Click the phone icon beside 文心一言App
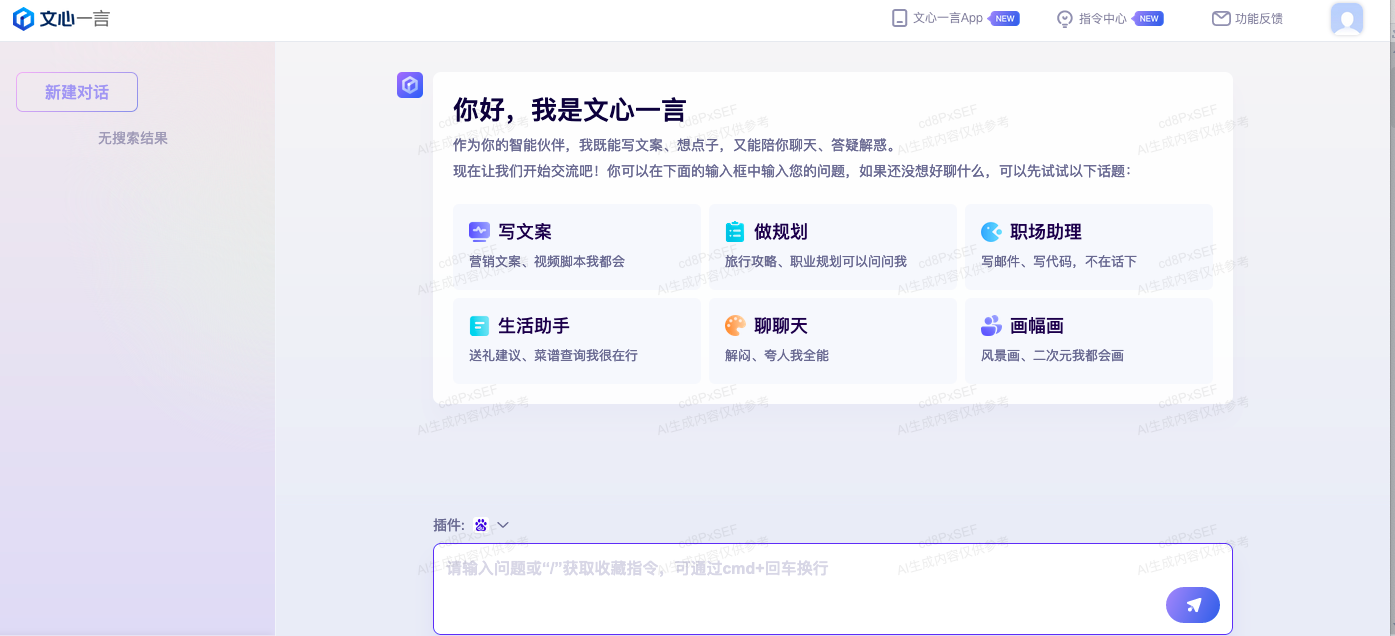This screenshot has width=1395, height=636. 899,18
